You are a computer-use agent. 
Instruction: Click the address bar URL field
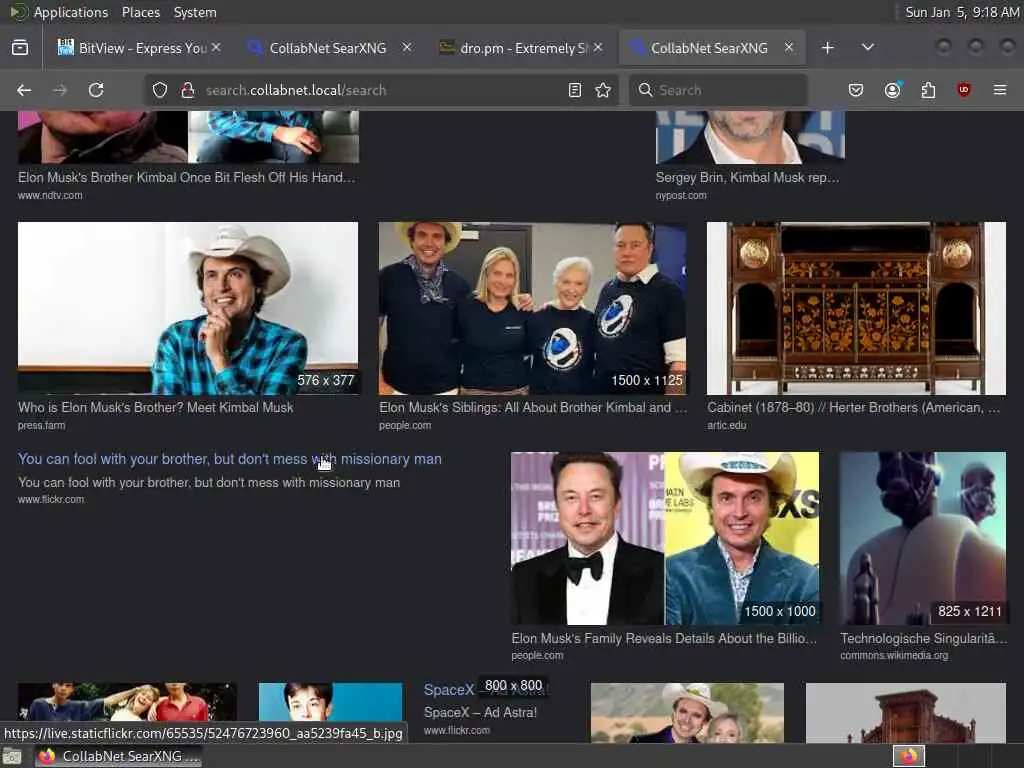379,90
